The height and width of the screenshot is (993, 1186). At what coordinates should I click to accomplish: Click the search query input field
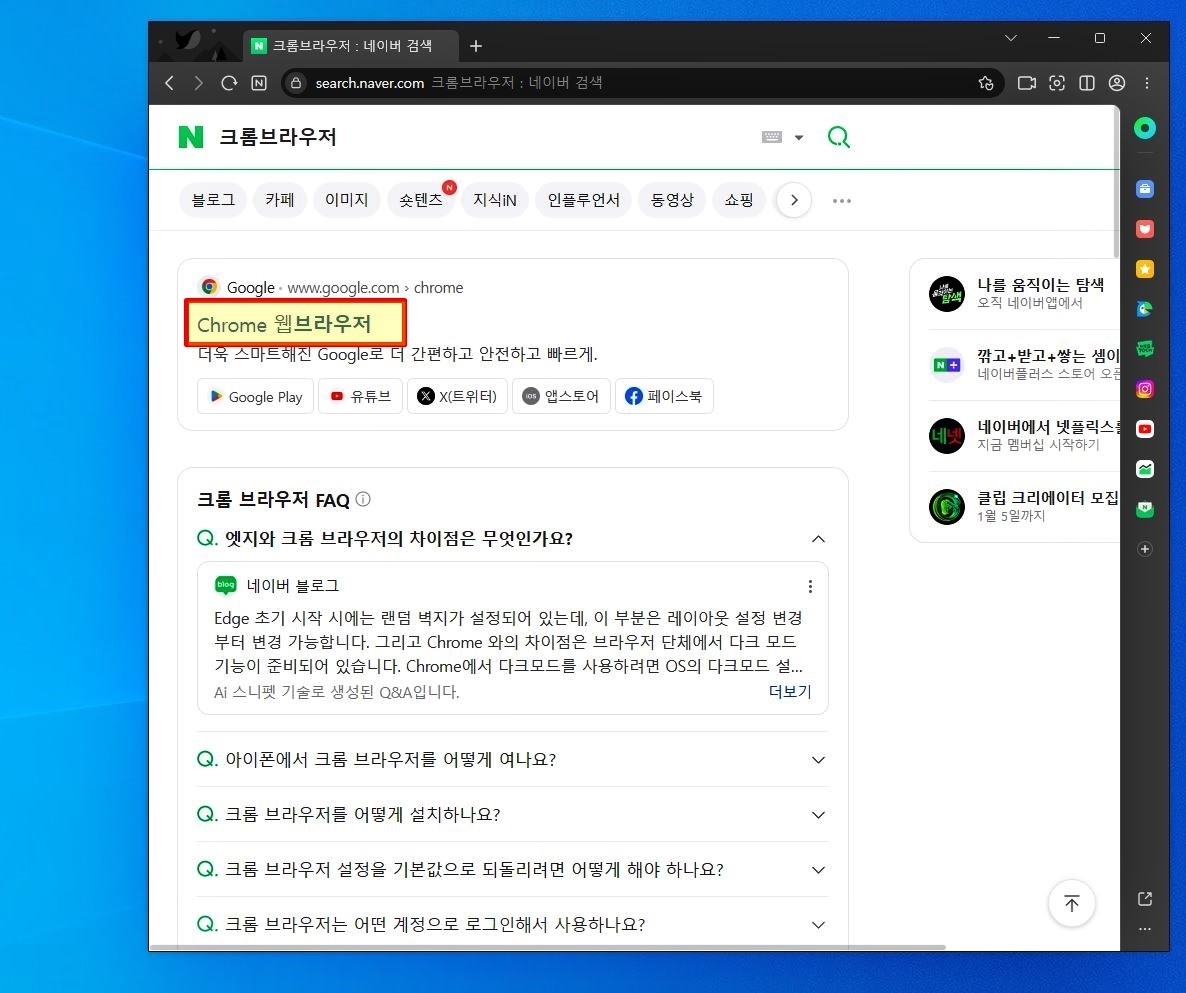coord(484,137)
